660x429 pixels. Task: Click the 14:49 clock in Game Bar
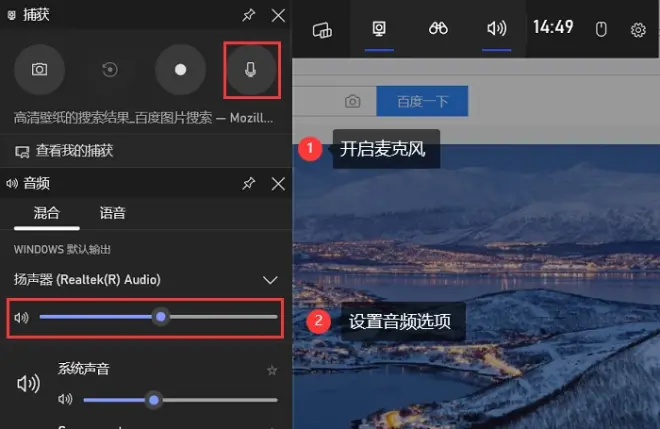tap(553, 27)
